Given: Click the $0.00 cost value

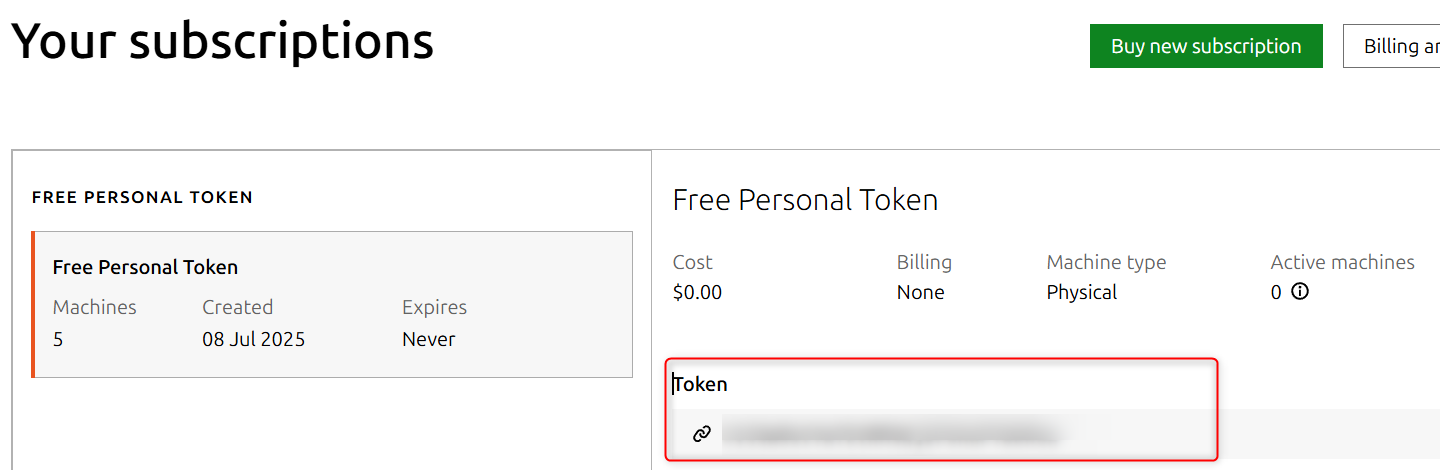Looking at the screenshot, I should 697,292.
